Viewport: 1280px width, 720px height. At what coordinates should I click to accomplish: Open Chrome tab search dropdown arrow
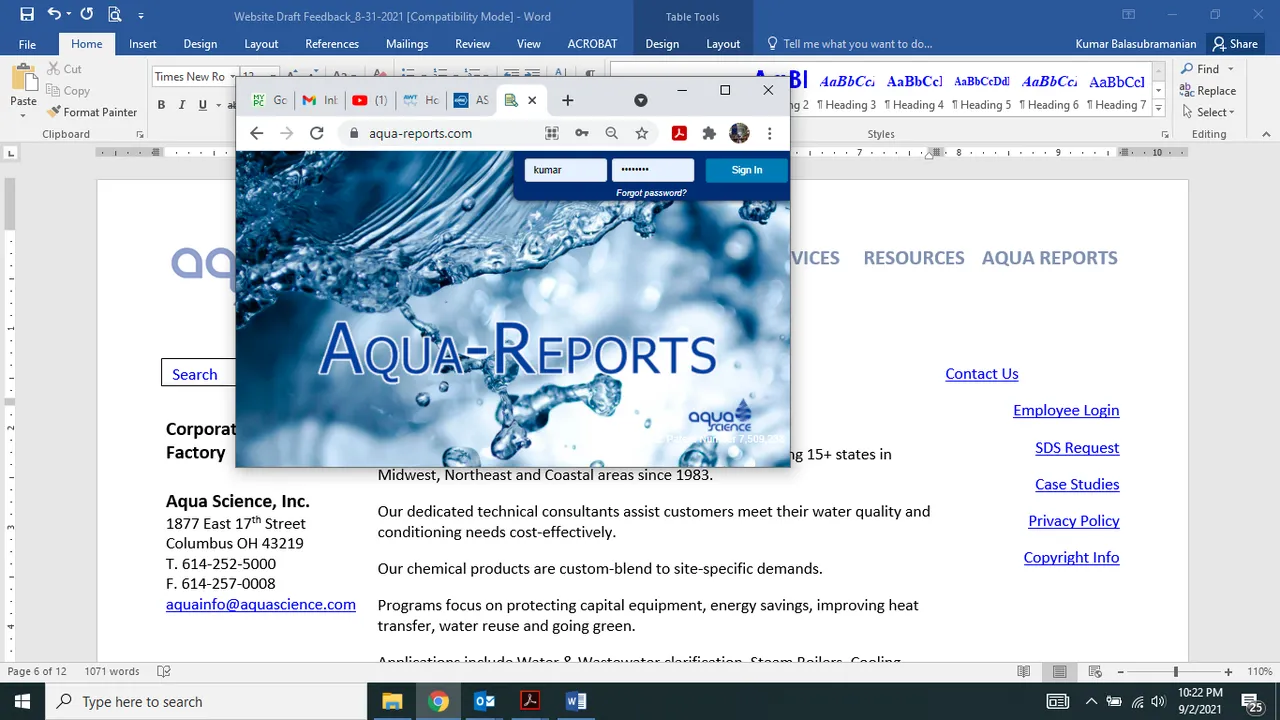coord(641,100)
